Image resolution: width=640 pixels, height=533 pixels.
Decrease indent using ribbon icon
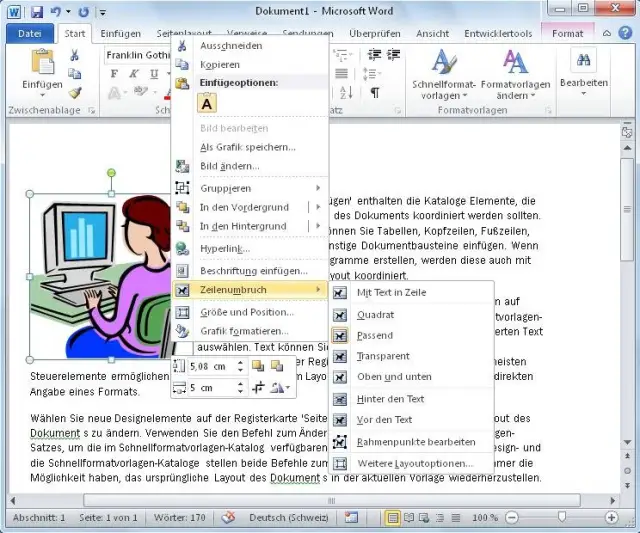coord(374,55)
